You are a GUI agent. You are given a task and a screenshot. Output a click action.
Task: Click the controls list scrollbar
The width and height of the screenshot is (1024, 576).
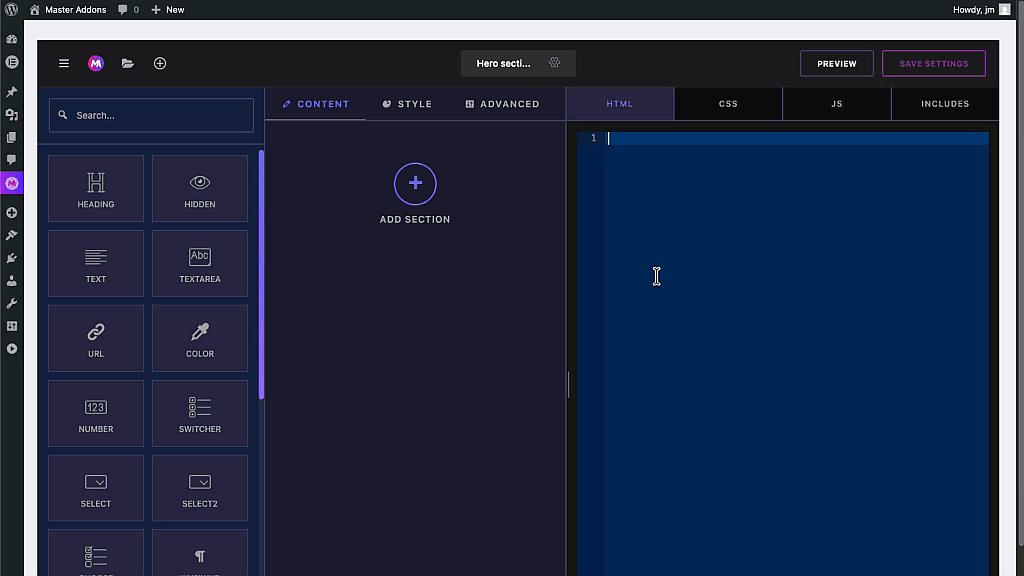(261, 274)
